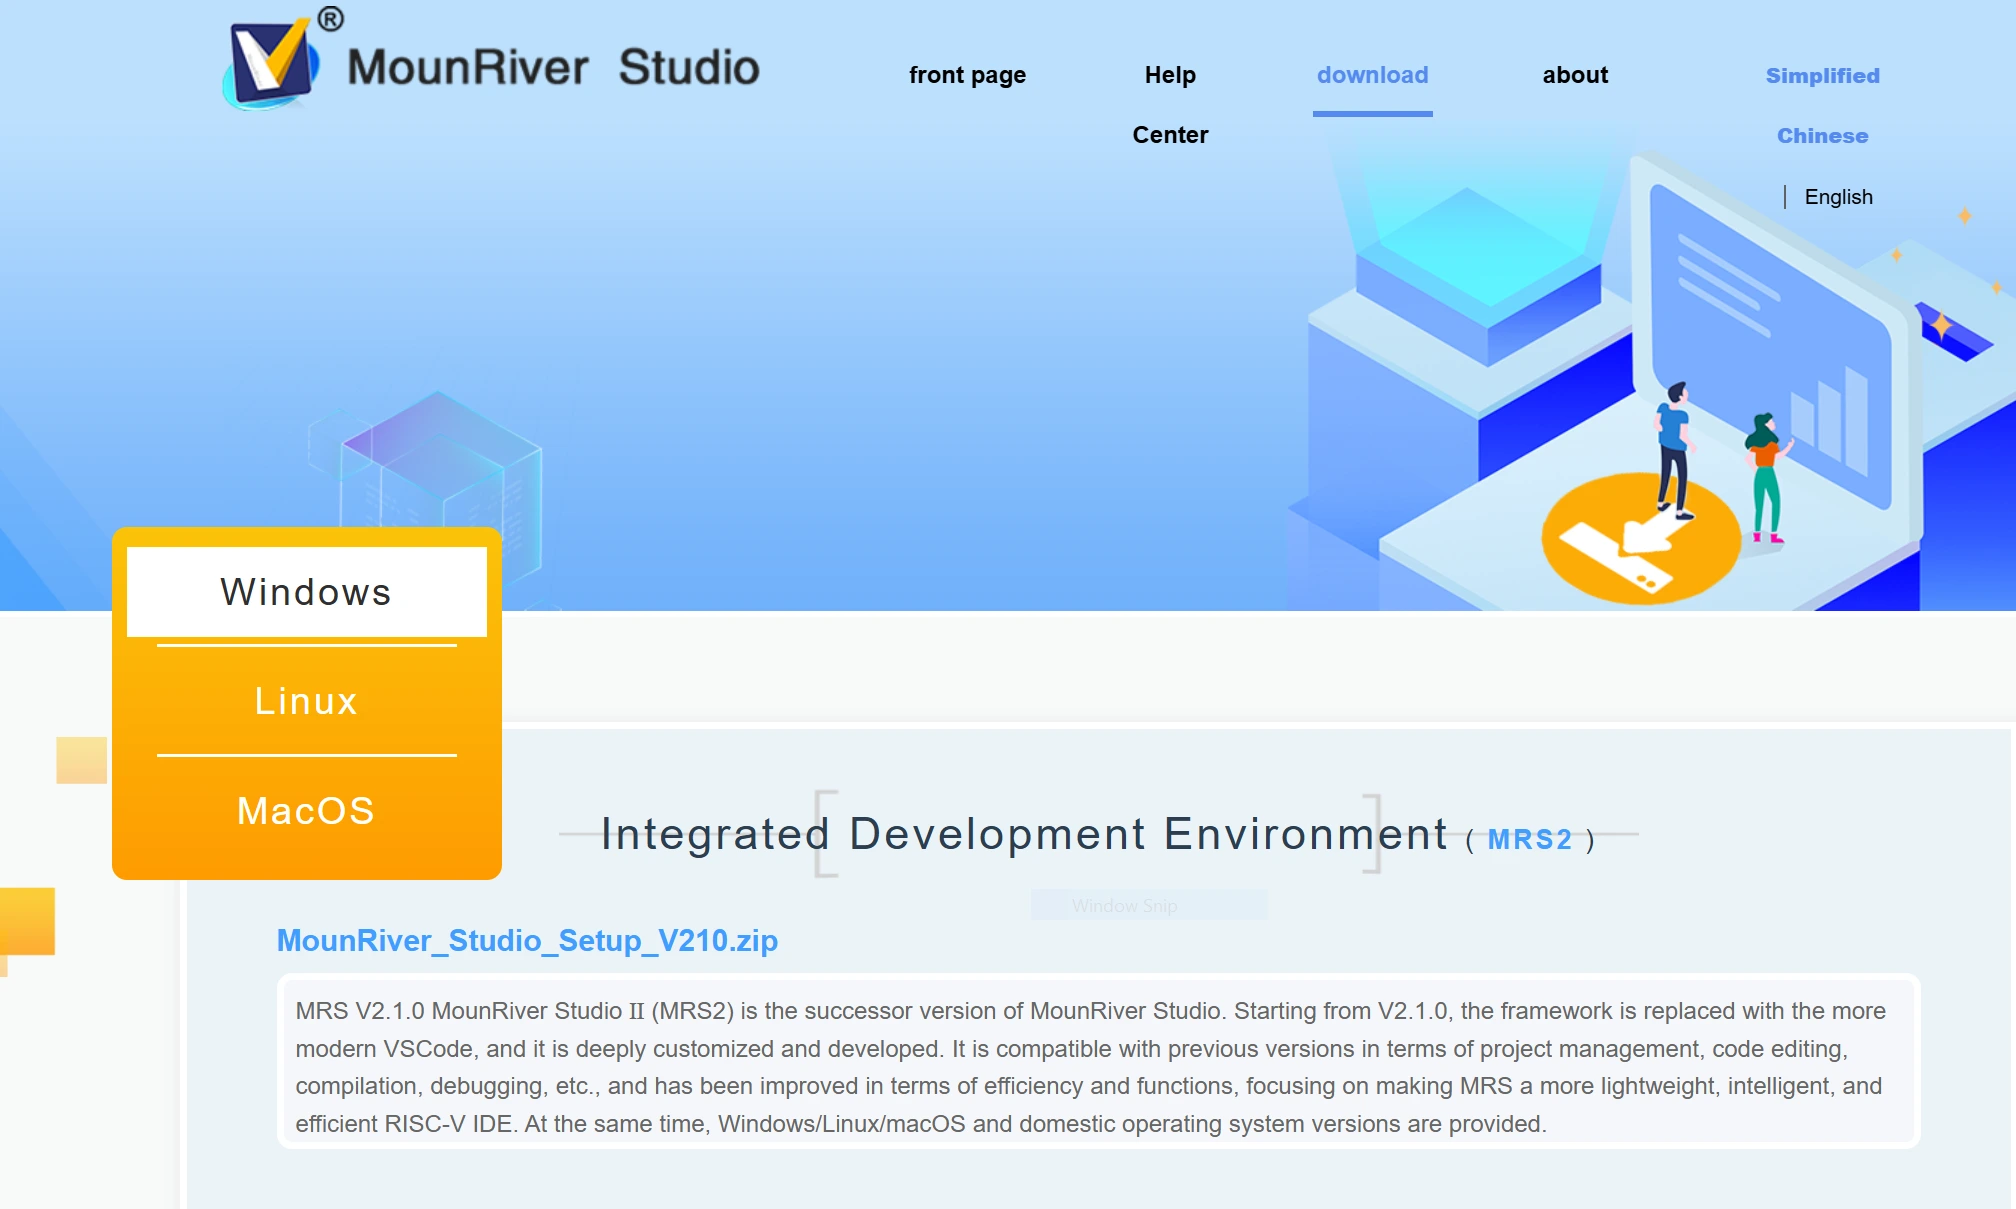
Task: Select the download nav tab
Action: point(1372,75)
